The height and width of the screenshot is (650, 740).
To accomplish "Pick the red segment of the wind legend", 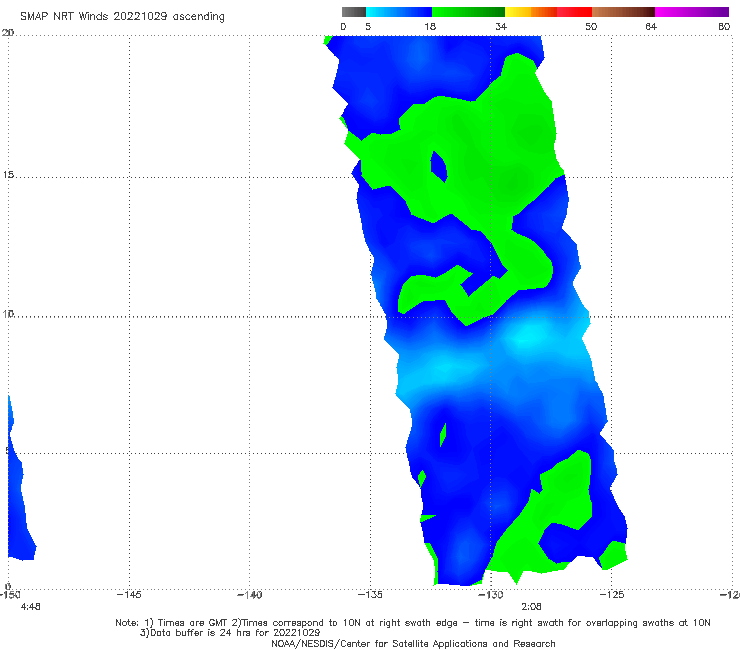I will click(x=574, y=12).
